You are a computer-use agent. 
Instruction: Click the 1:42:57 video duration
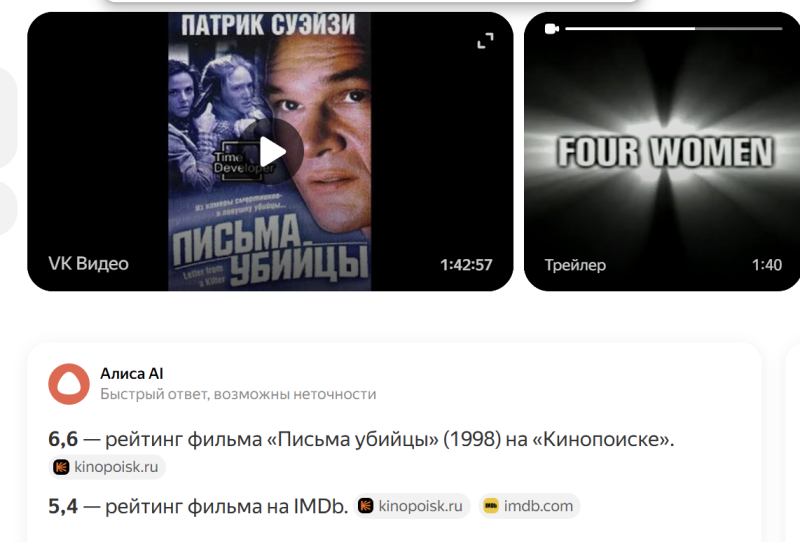466,265
